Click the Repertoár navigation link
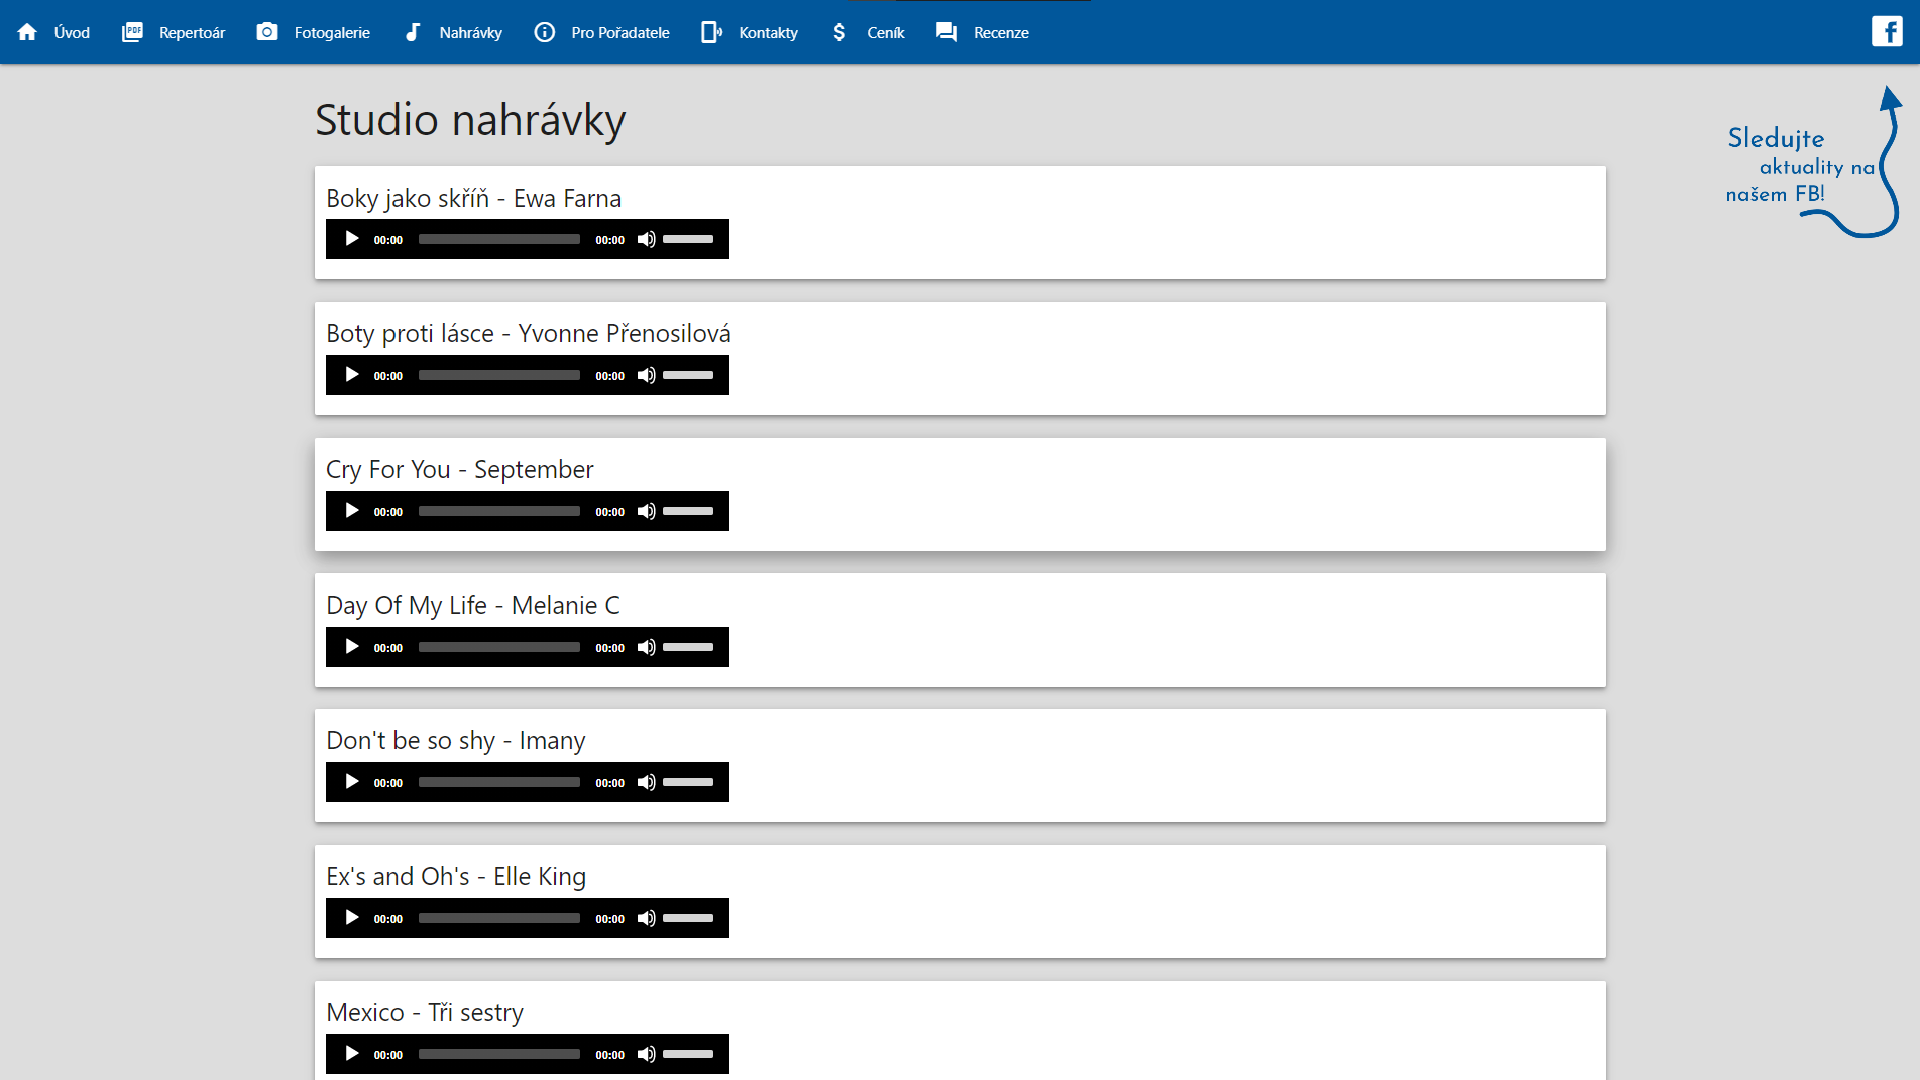Image resolution: width=1920 pixels, height=1080 pixels. coord(192,32)
